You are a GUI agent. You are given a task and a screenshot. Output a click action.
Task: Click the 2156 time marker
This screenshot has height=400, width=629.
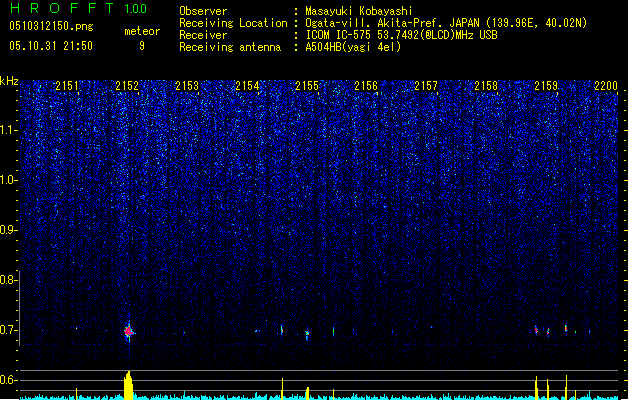[x=366, y=86]
